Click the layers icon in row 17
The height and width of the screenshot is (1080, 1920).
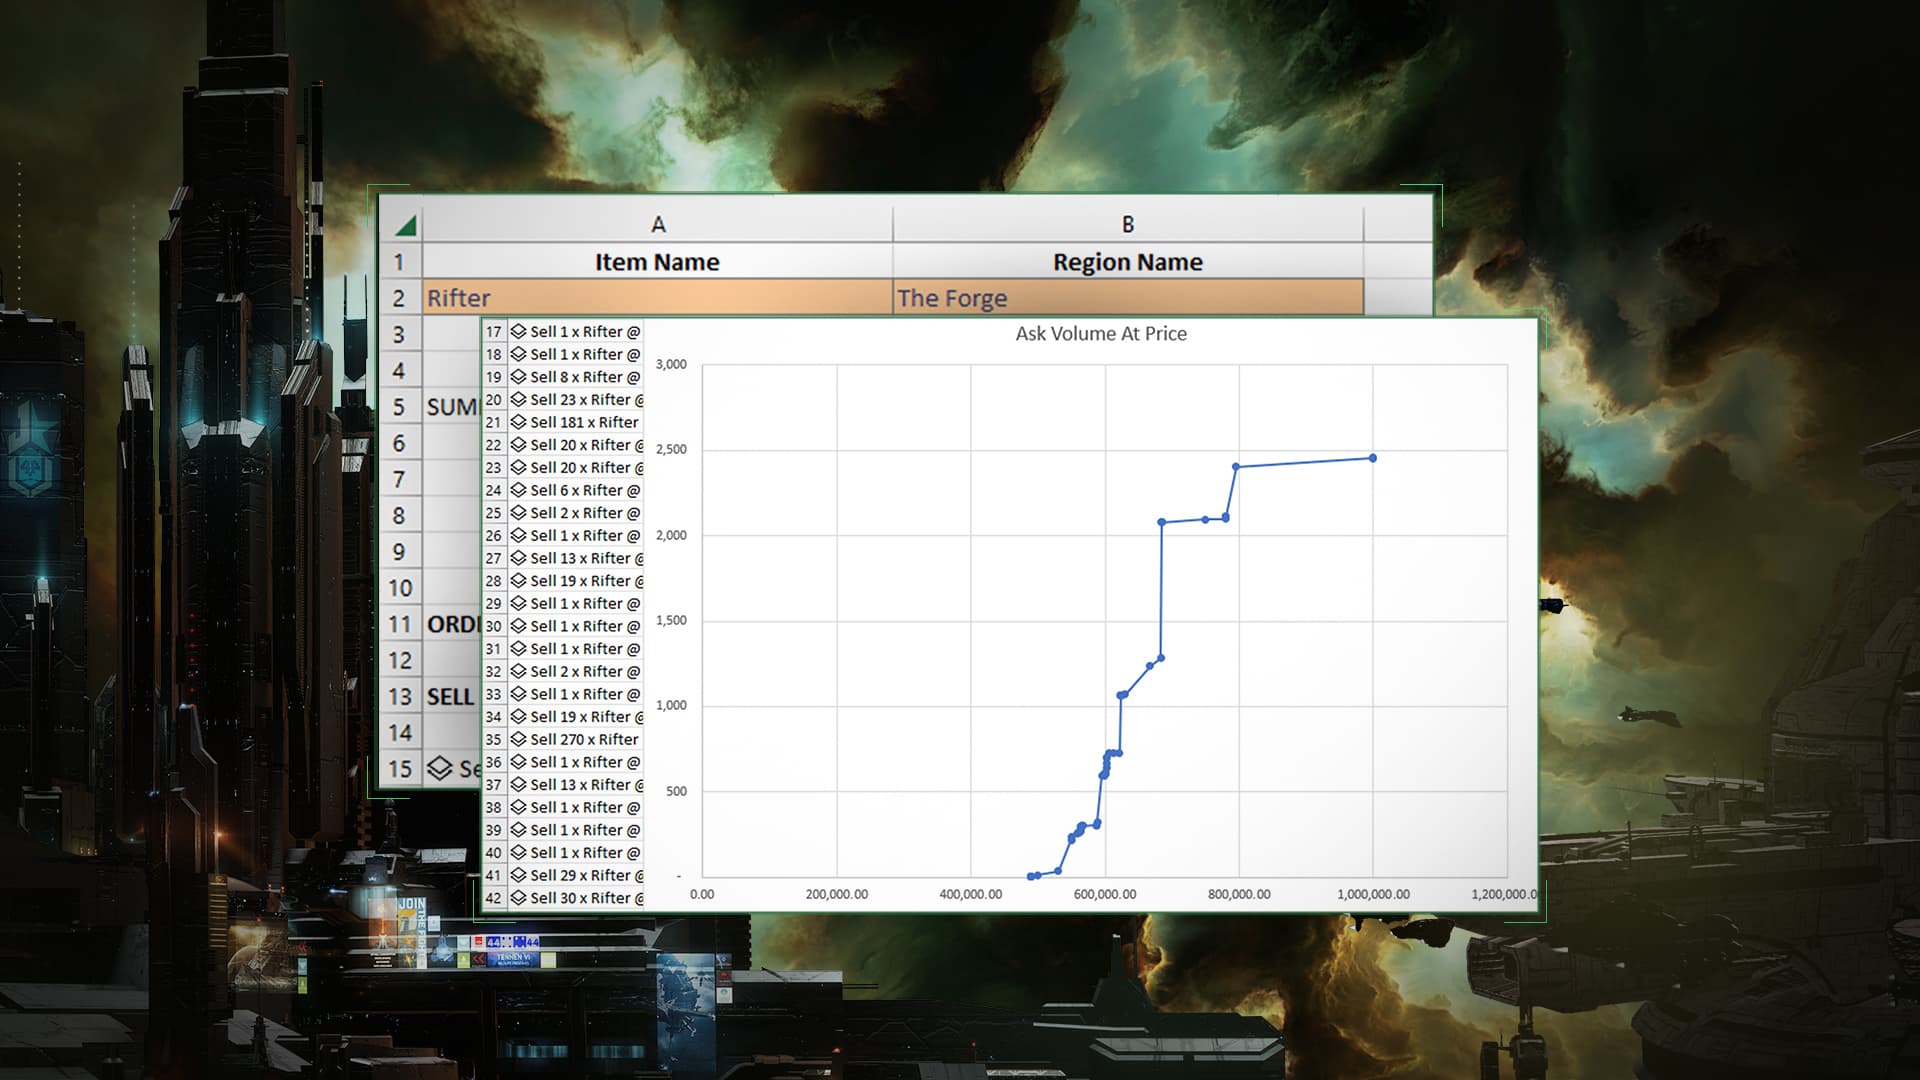click(518, 331)
